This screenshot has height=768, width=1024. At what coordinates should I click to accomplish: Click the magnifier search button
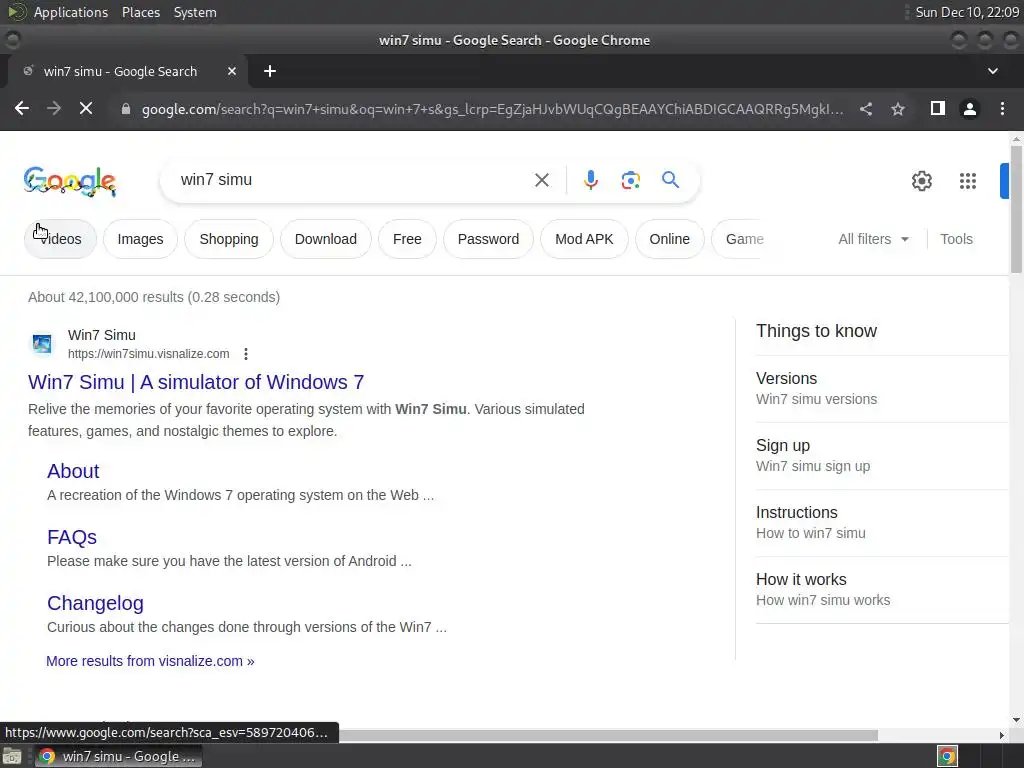[x=670, y=180]
